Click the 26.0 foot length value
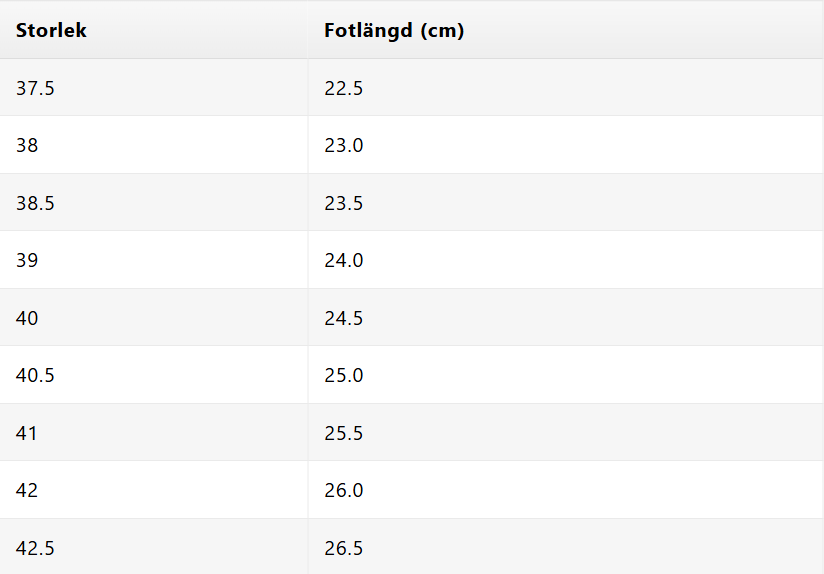 click(343, 490)
